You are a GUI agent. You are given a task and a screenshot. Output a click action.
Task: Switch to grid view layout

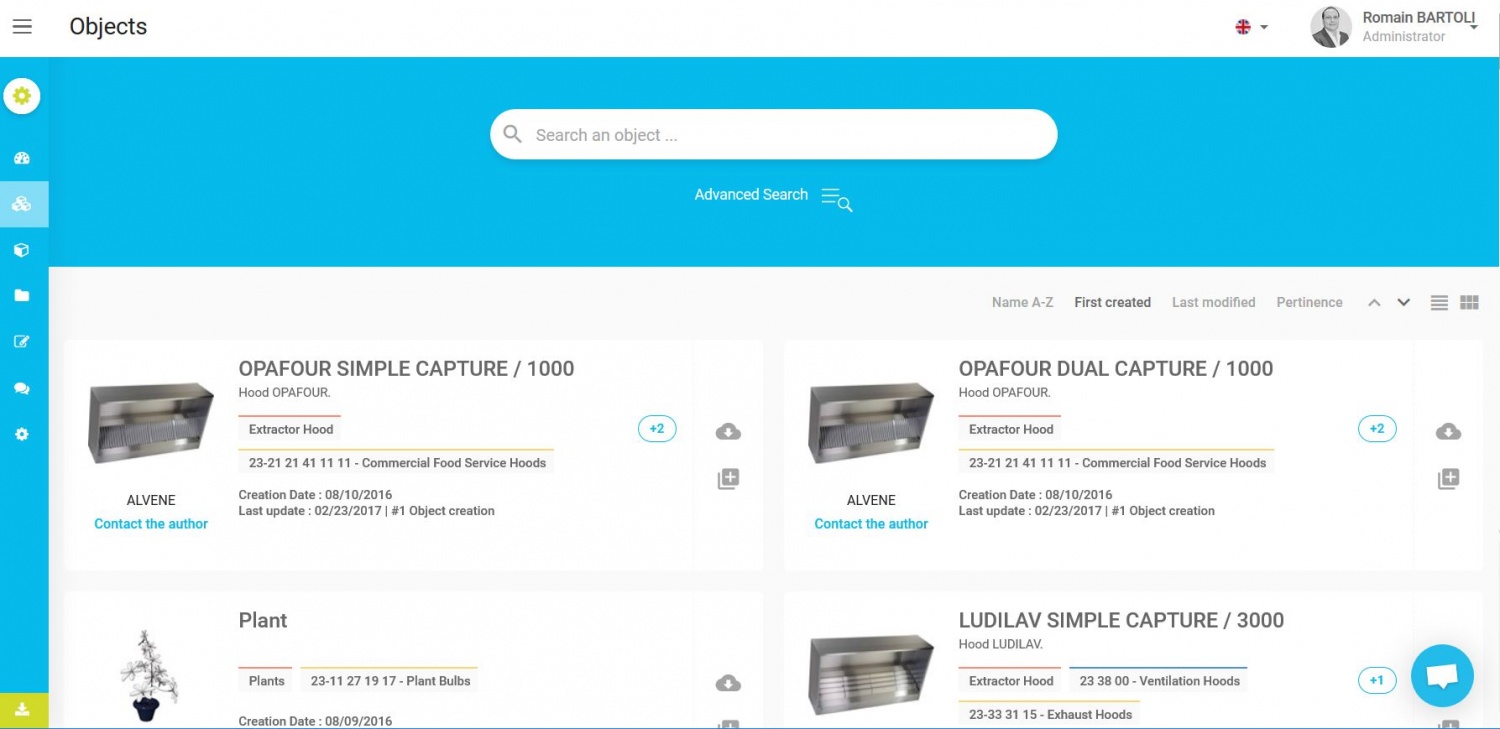[x=1469, y=303]
